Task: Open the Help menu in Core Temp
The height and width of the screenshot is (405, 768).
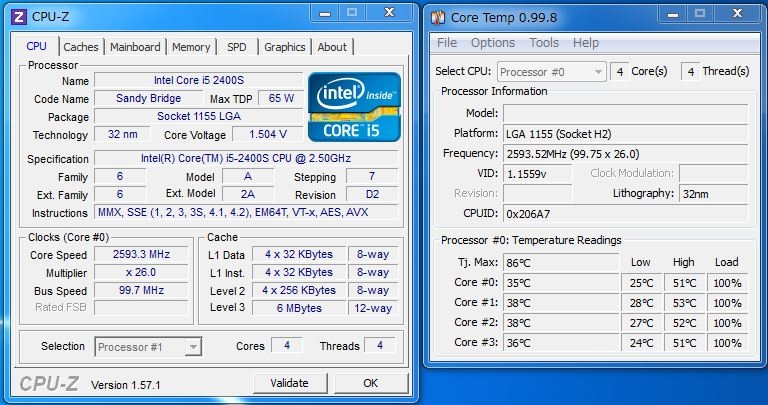Action: tap(586, 43)
